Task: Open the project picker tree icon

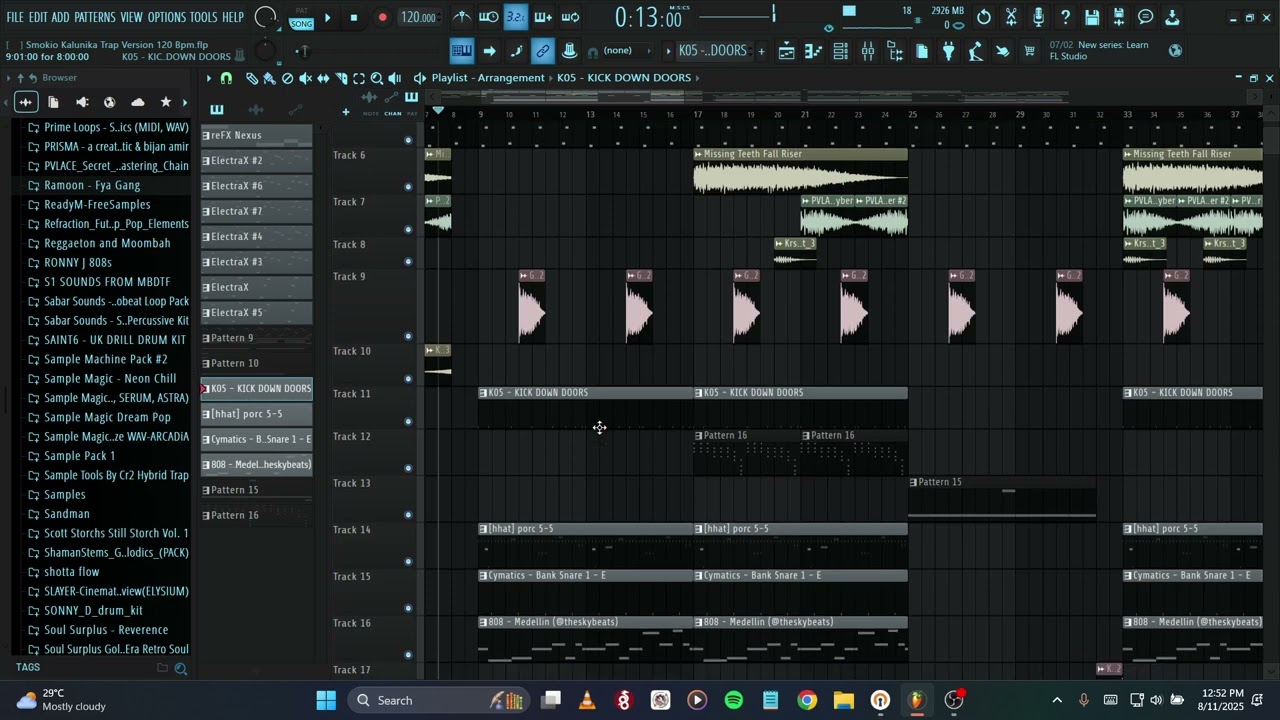Action: pos(895,51)
